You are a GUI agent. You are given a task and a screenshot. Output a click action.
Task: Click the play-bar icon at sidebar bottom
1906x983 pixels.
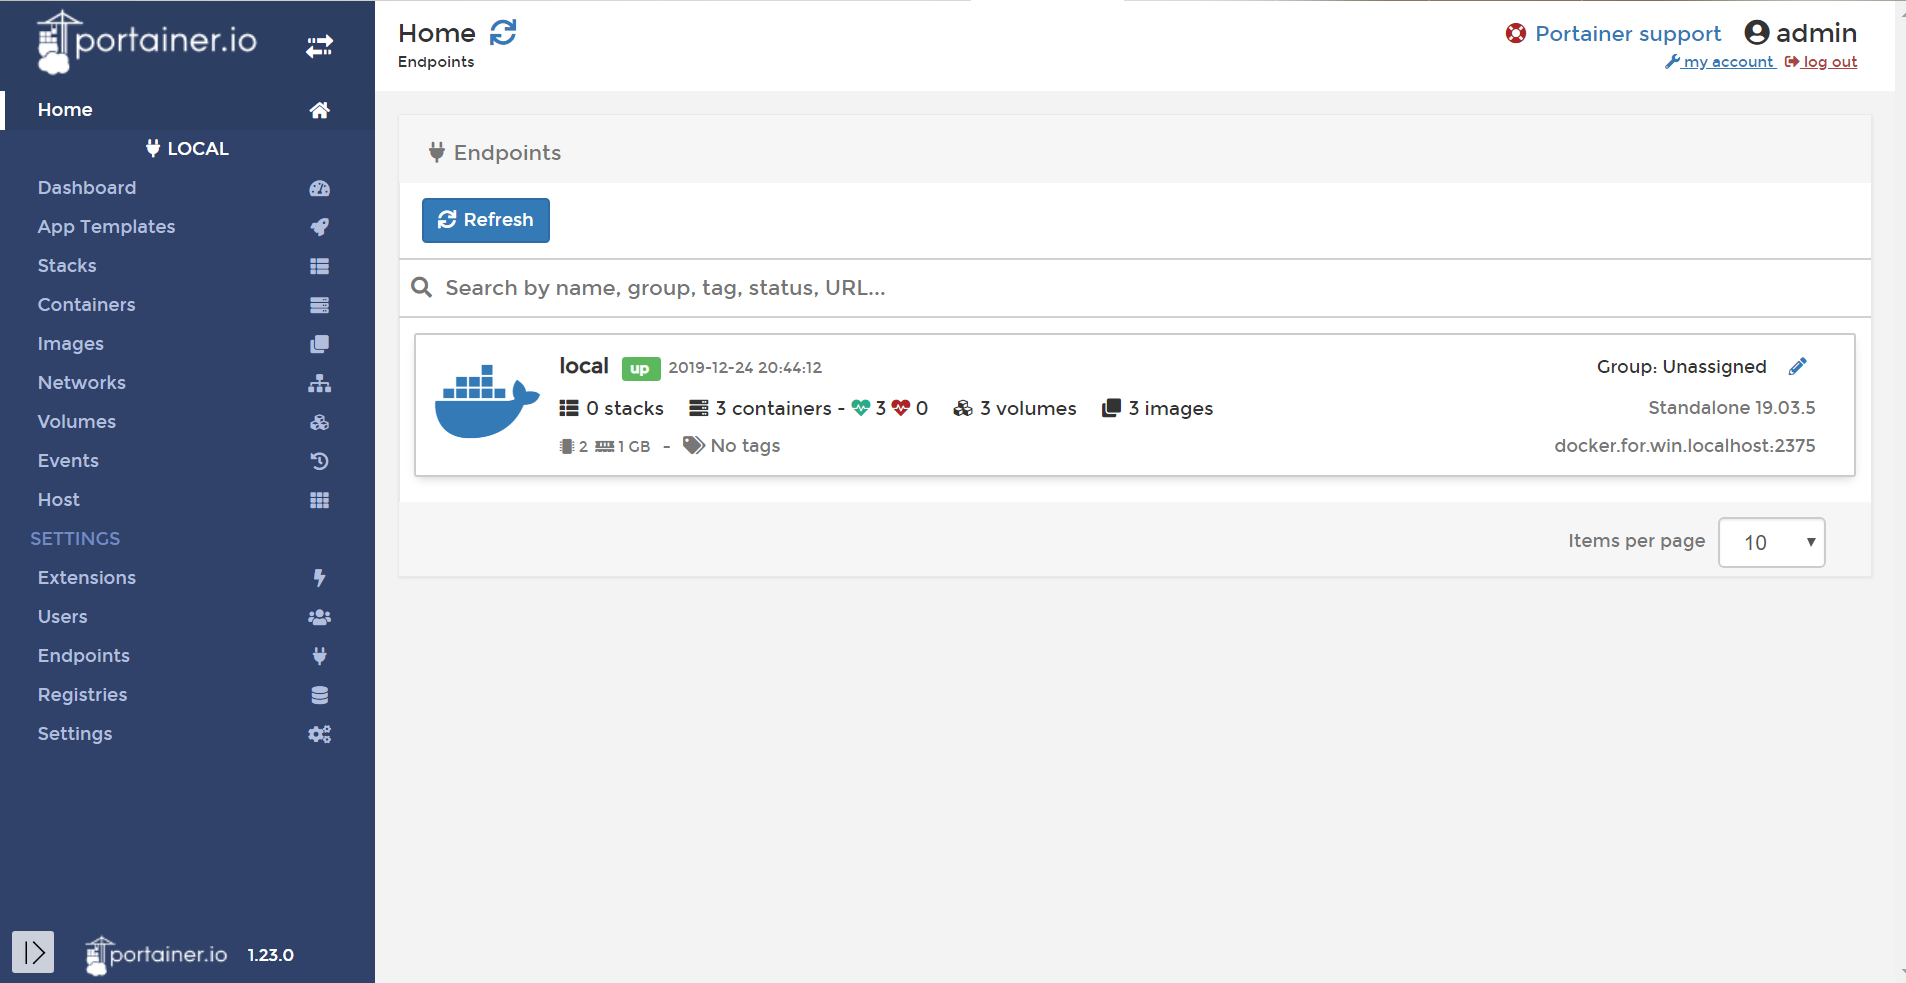33,952
